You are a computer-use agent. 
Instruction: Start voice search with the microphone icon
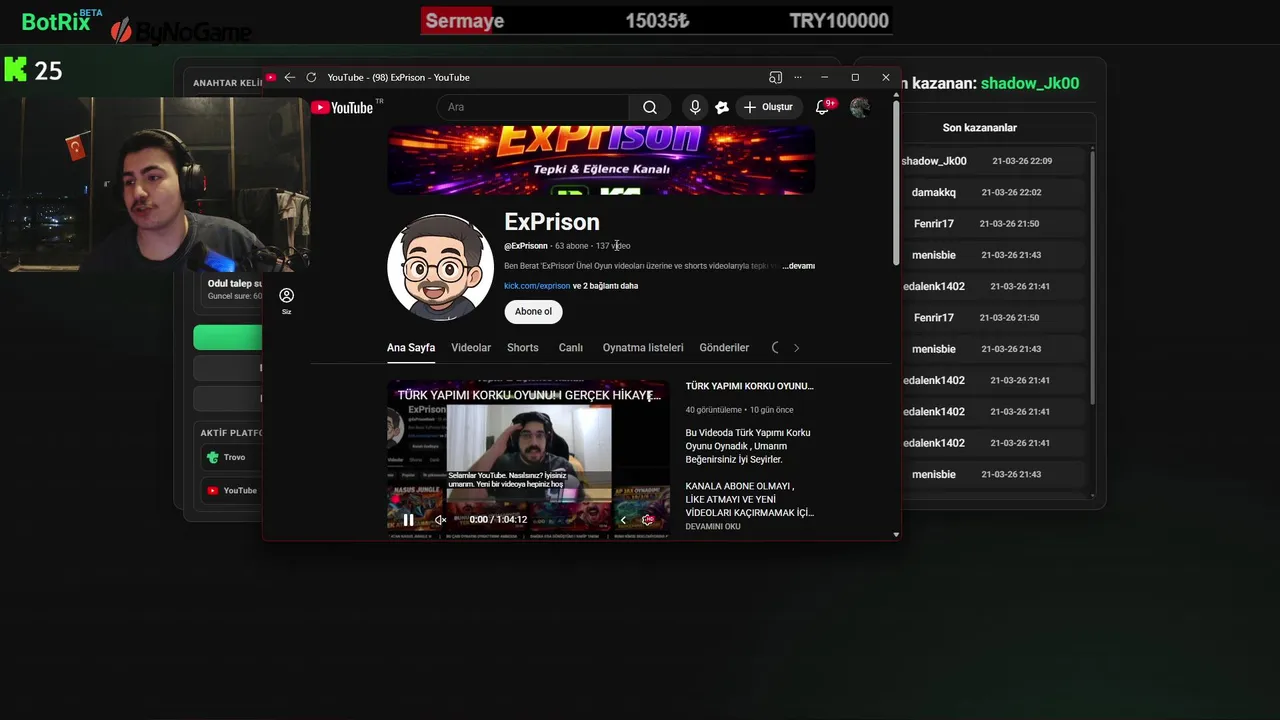pyautogui.click(x=695, y=107)
